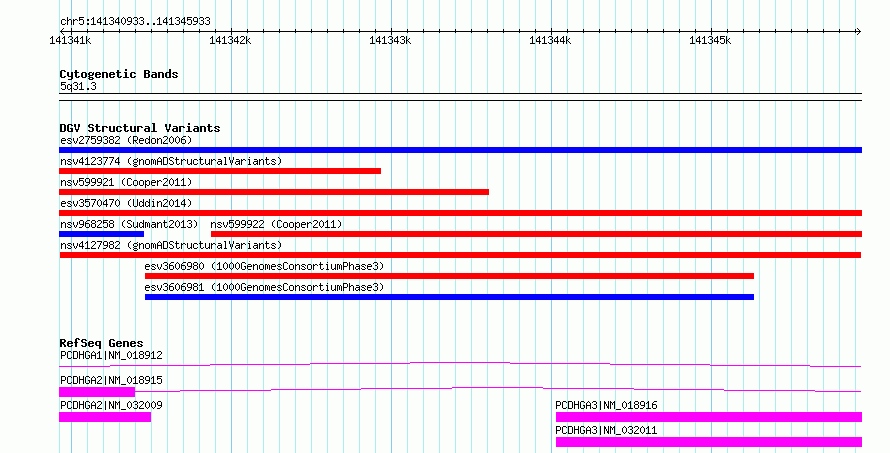Click the 141342k ruler tick label

(x=230, y=40)
